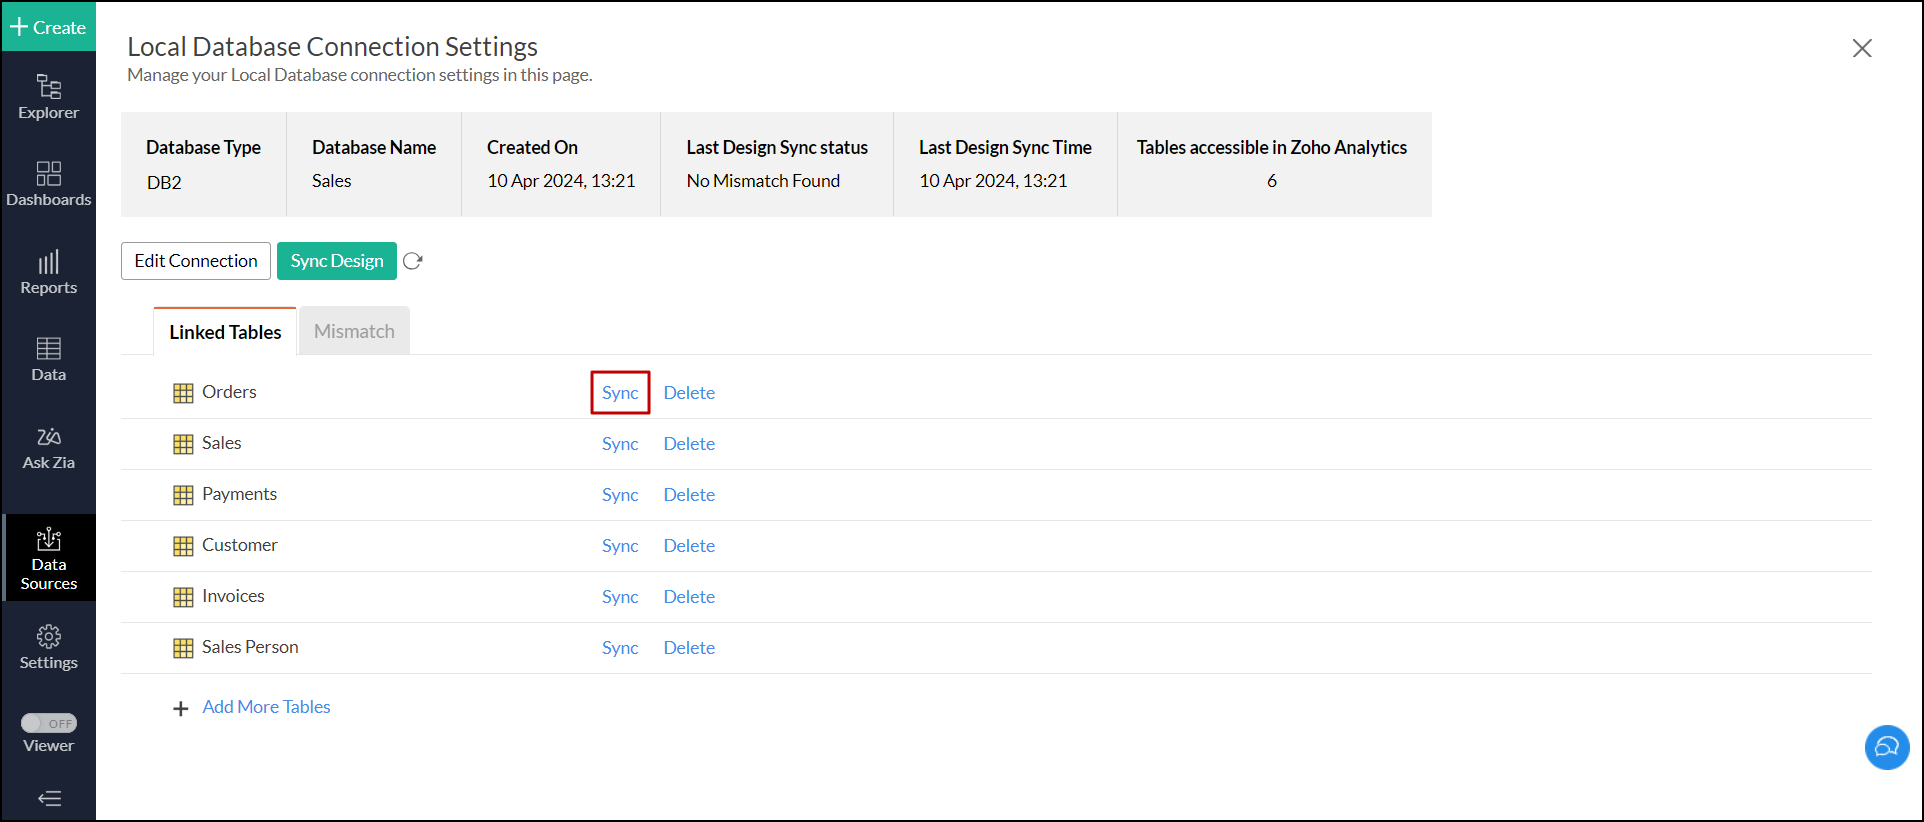Open the Data section icon

[x=48, y=359]
